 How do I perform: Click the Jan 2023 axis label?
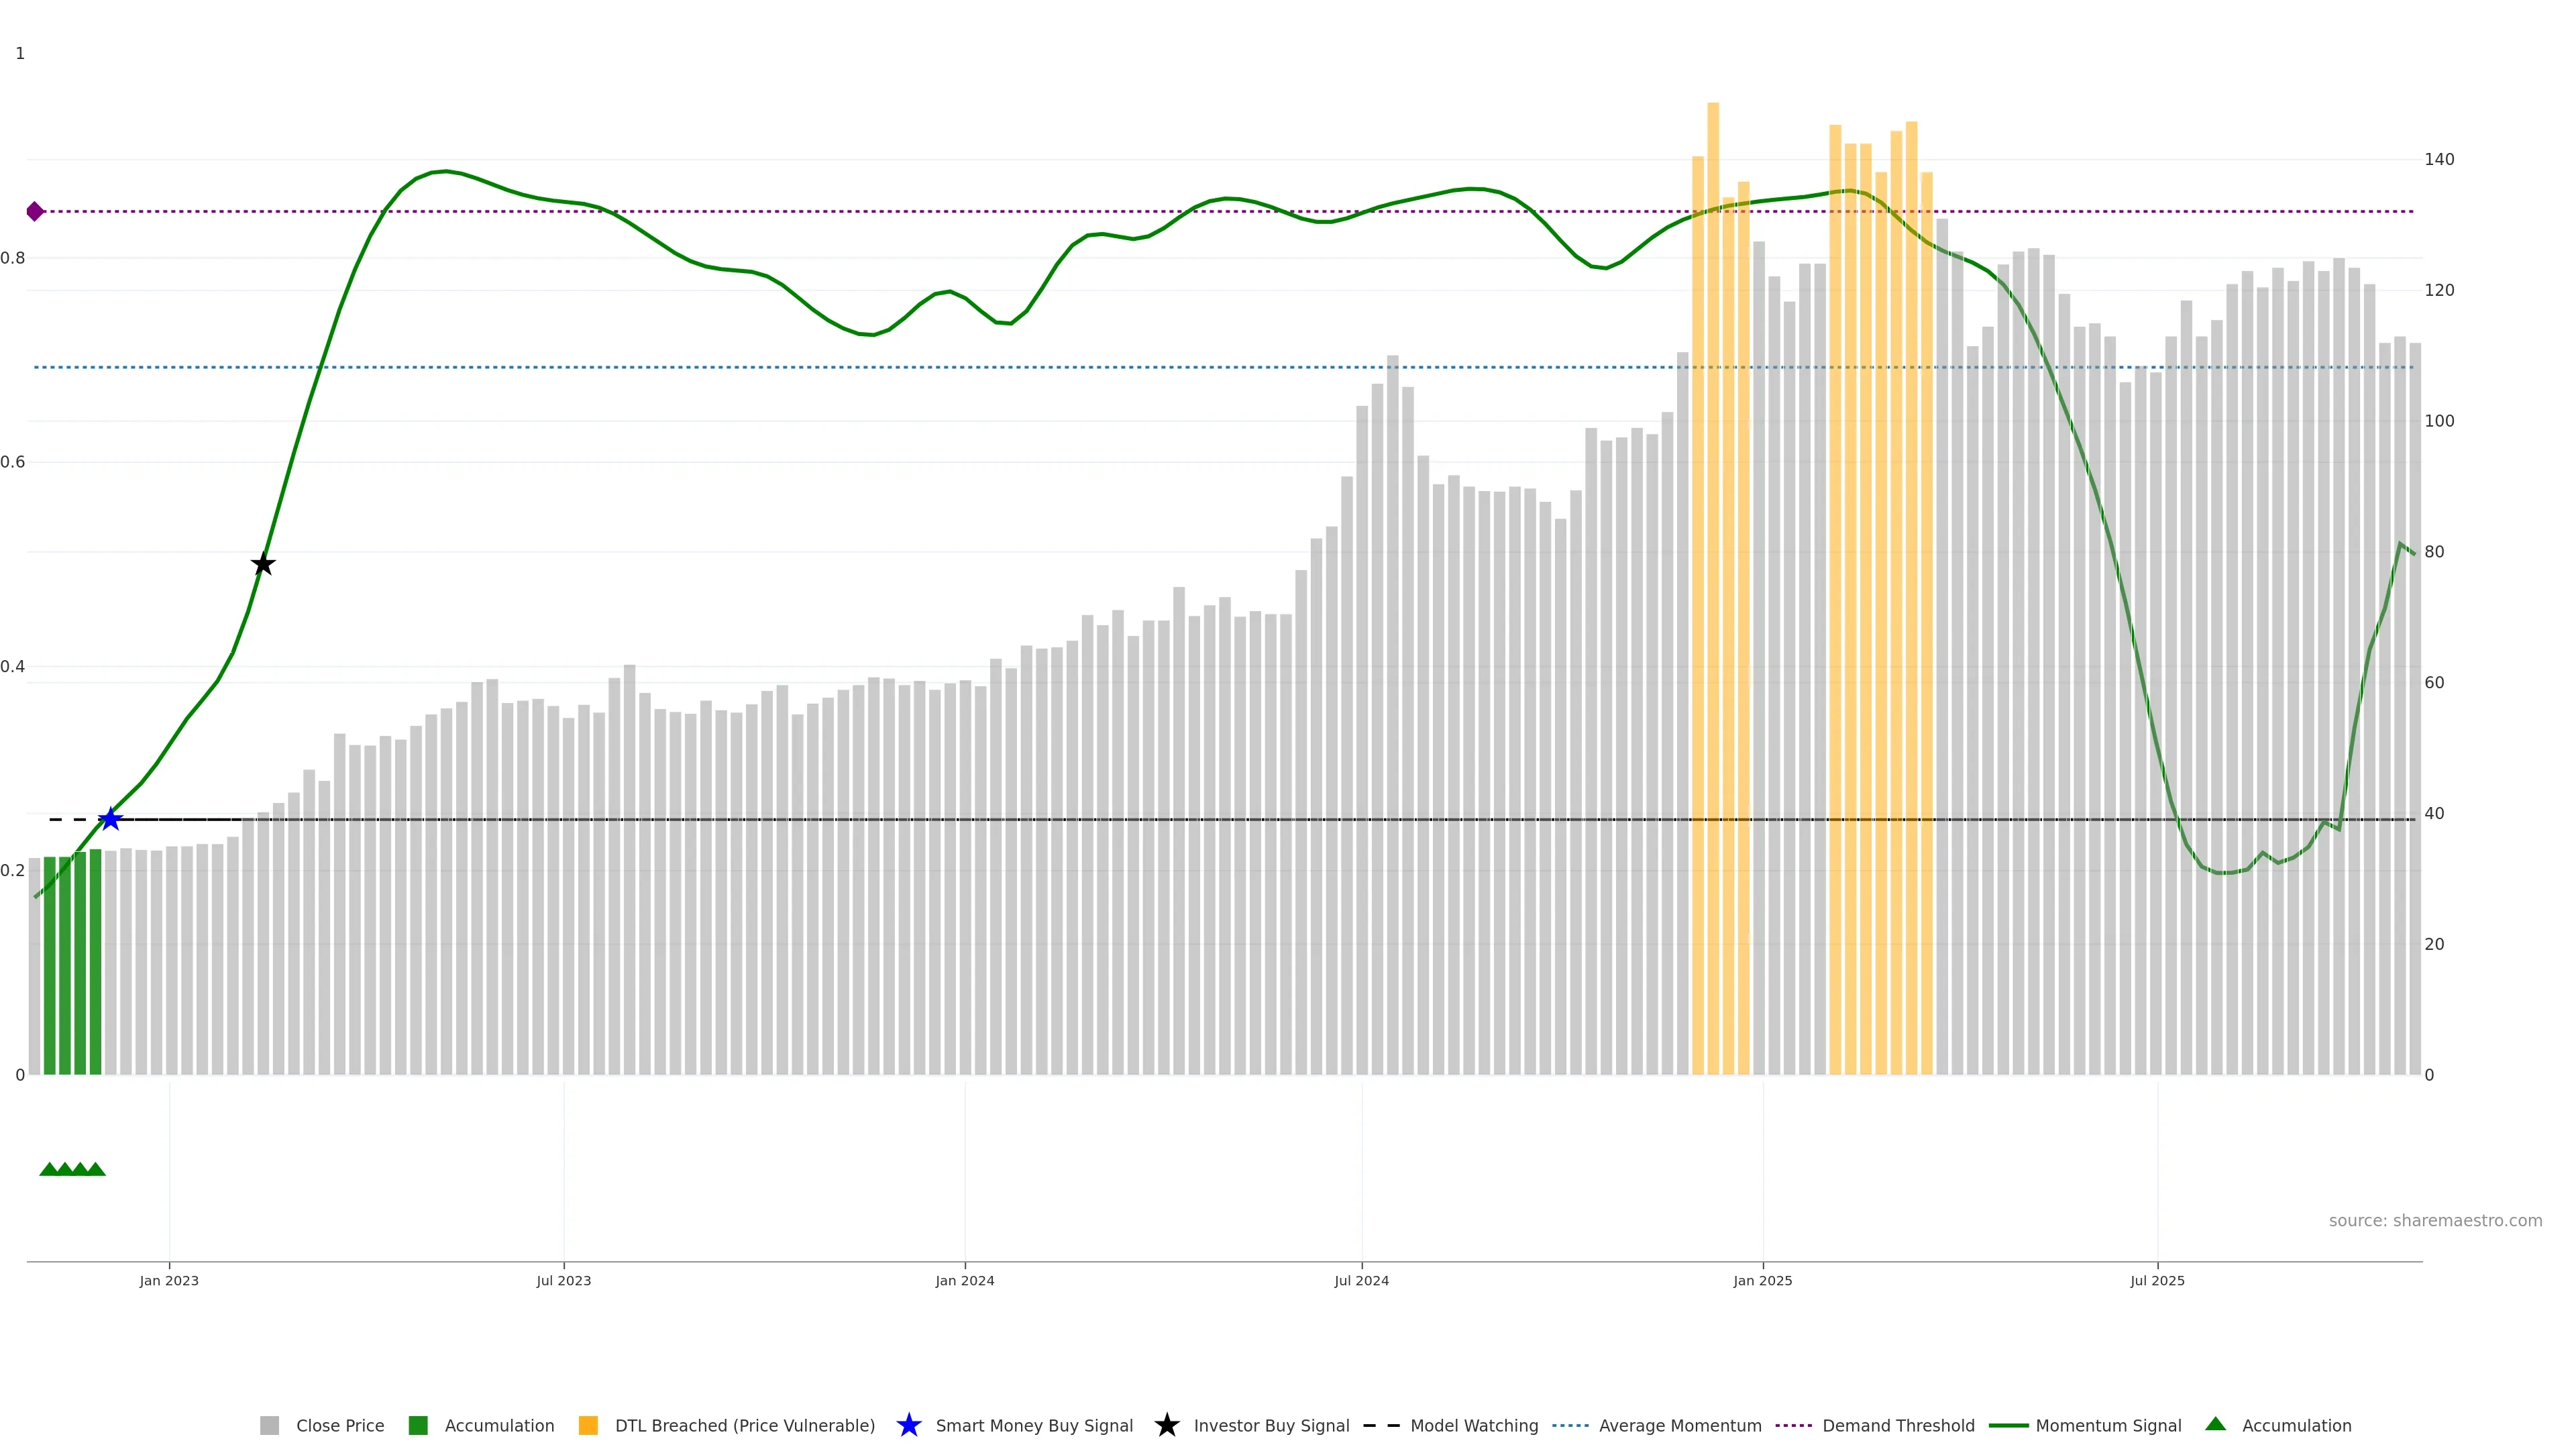169,1280
